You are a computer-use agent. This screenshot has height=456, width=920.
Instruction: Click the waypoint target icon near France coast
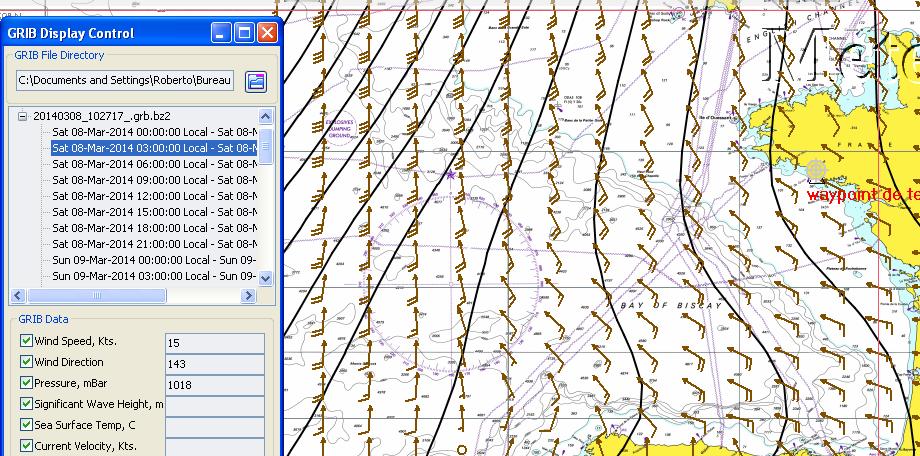coord(816,170)
